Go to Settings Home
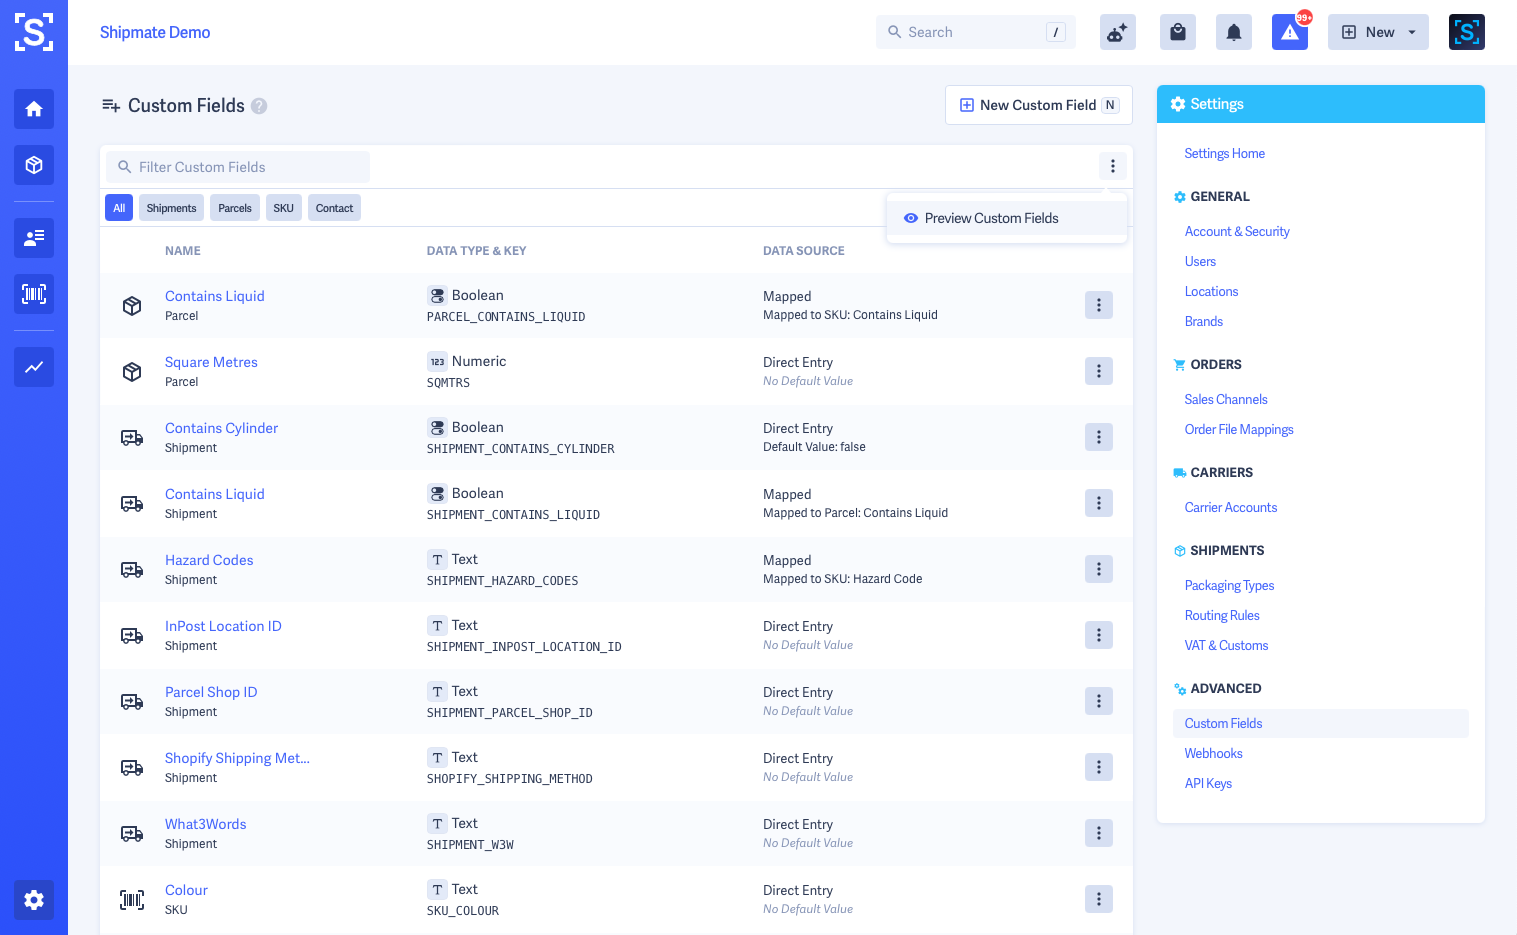Image resolution: width=1517 pixels, height=935 pixels. coord(1224,153)
